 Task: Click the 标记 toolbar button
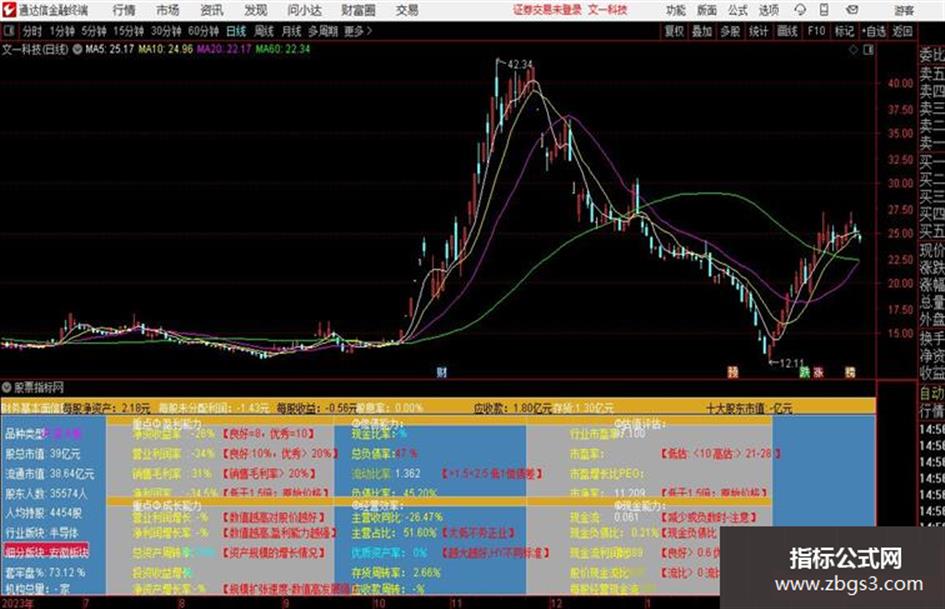tap(844, 31)
